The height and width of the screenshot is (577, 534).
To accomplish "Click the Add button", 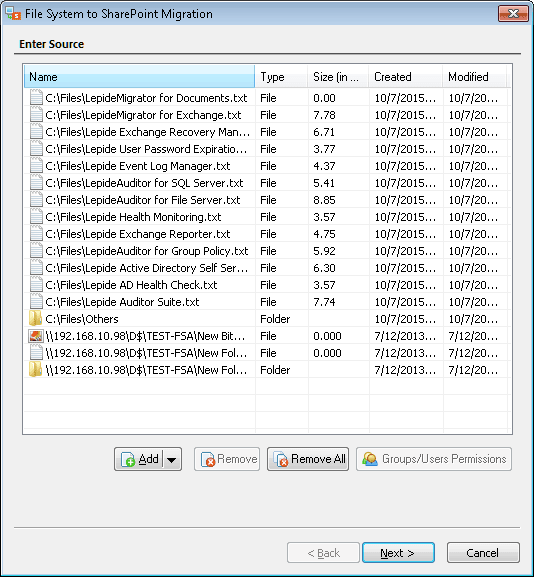I will tap(139, 459).
